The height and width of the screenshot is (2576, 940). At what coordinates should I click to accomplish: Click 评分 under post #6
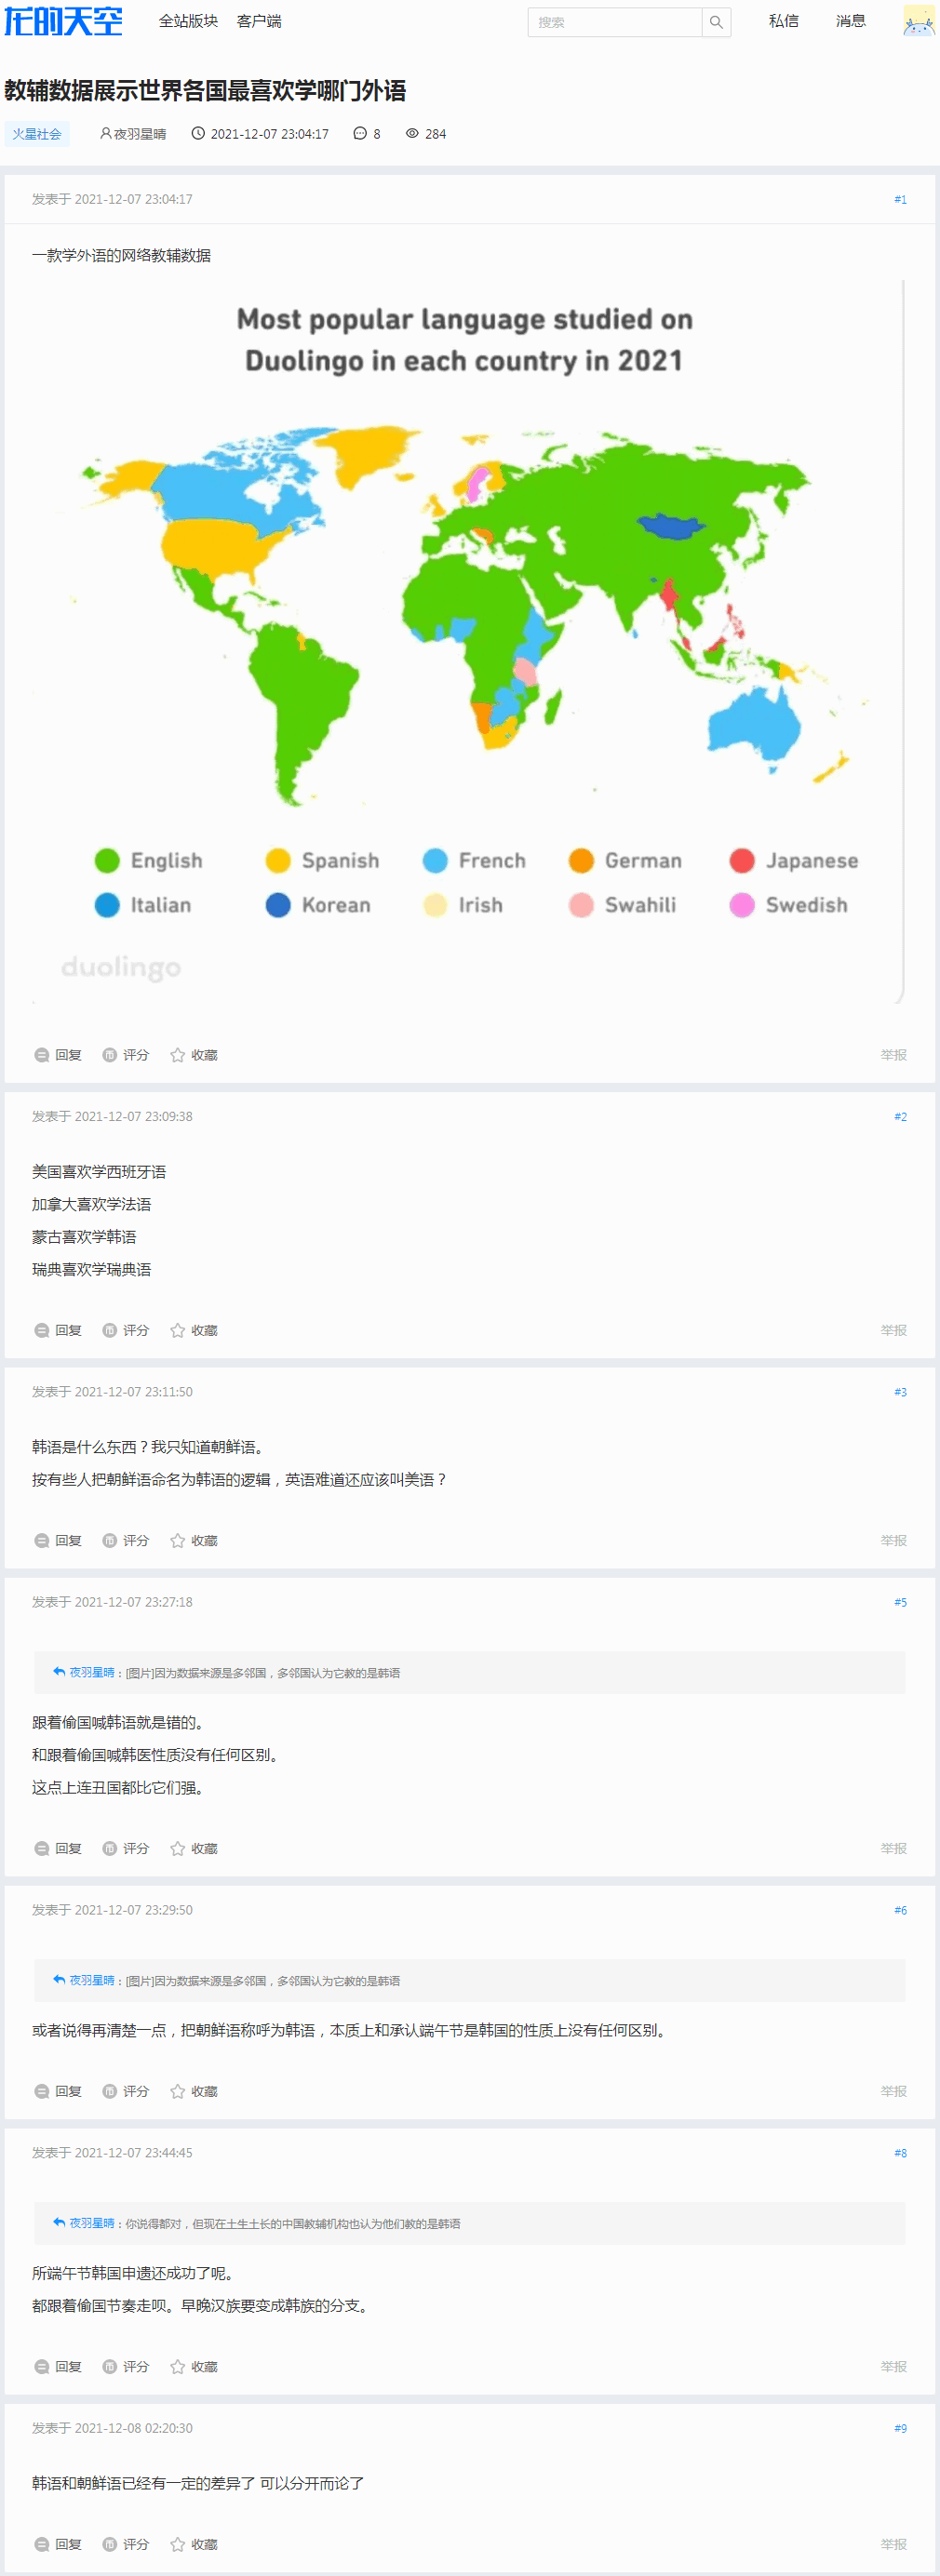coord(126,2091)
